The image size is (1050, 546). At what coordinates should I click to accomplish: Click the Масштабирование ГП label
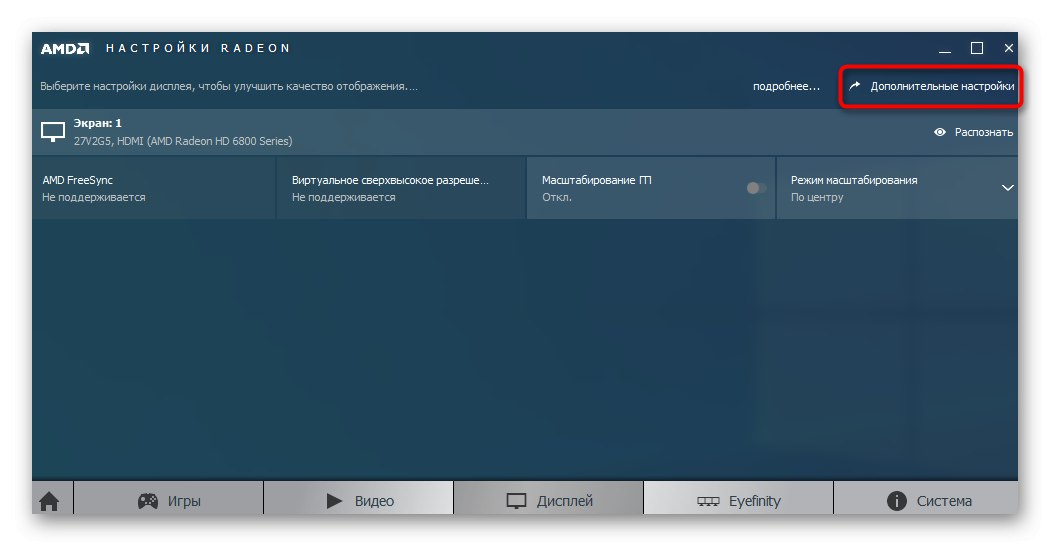point(597,180)
